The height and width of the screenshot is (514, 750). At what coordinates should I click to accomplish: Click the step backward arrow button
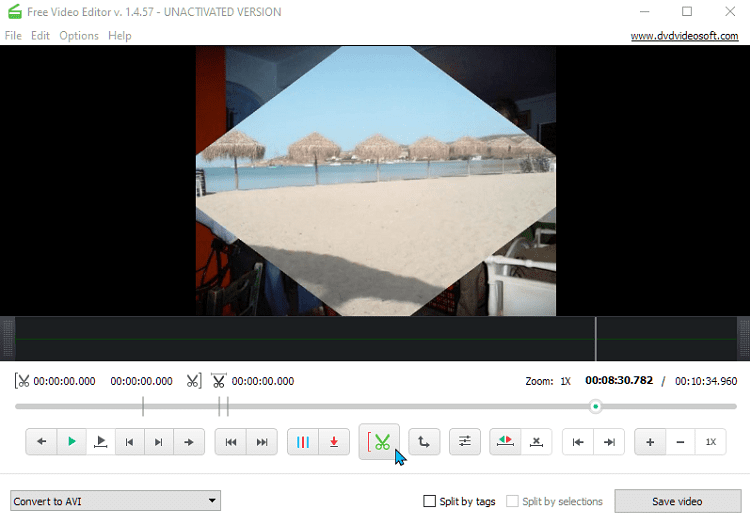coord(42,442)
